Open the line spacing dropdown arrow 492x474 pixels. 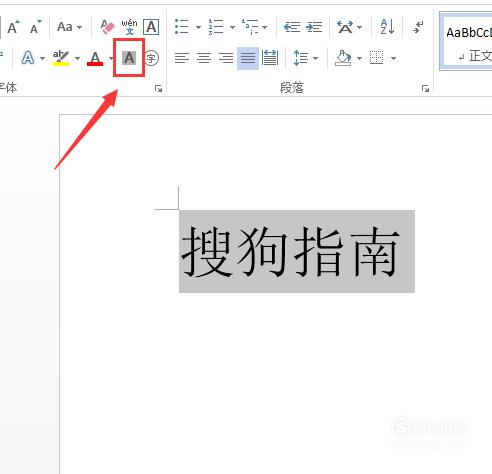[x=315, y=59]
